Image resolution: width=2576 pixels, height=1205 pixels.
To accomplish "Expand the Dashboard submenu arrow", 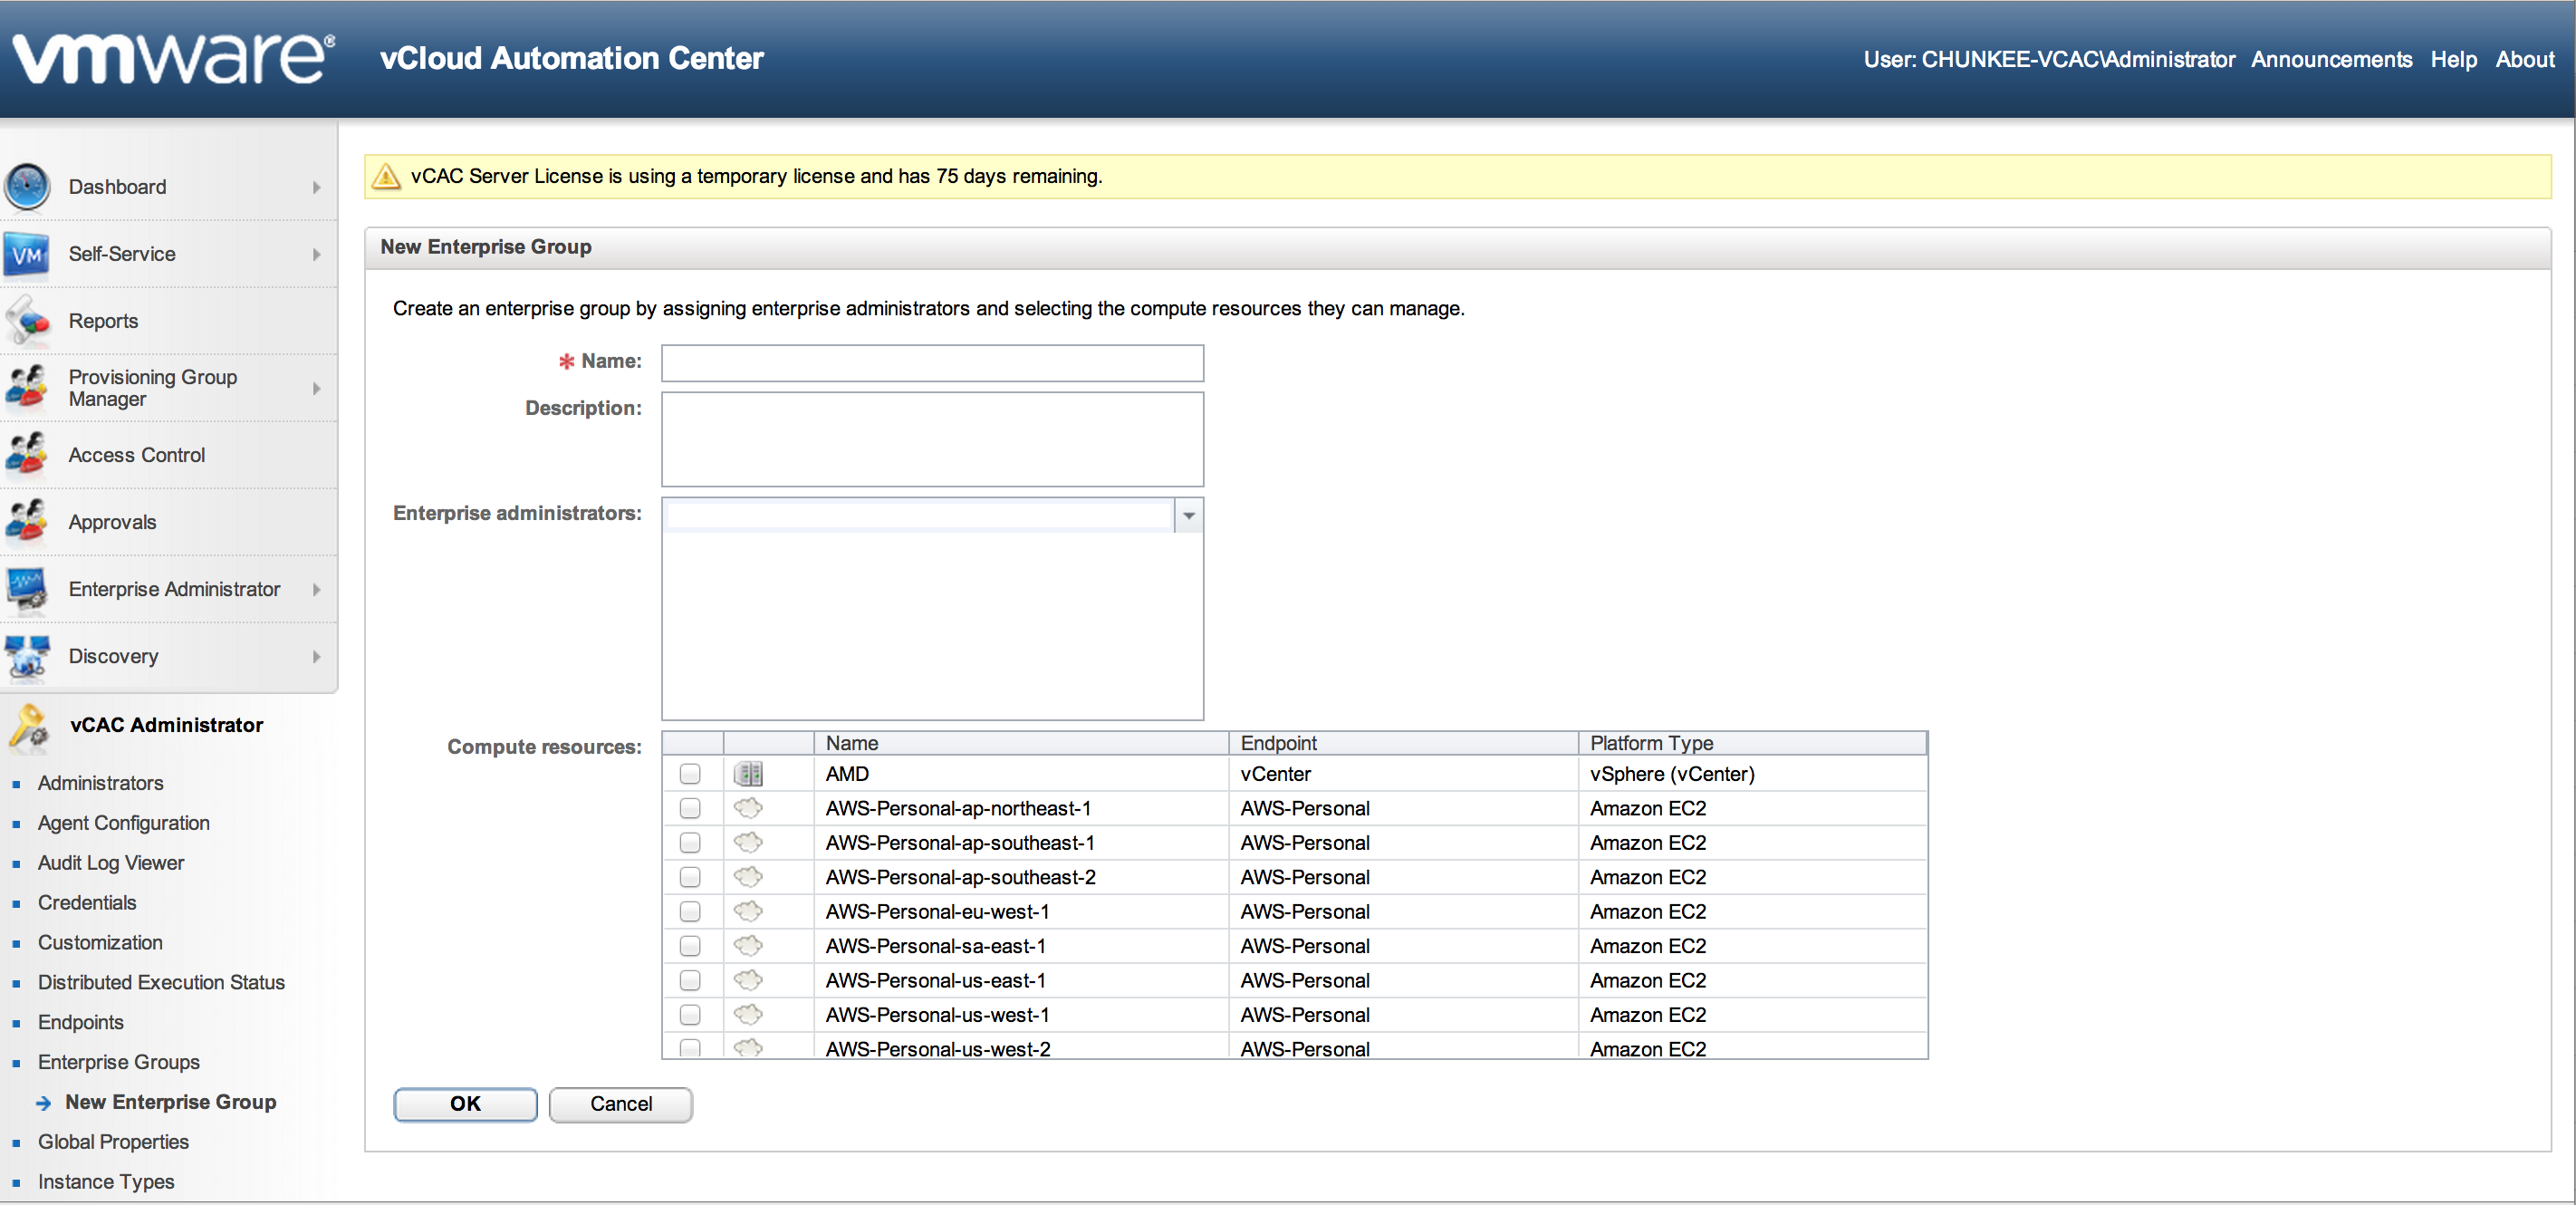I will point(316,187).
